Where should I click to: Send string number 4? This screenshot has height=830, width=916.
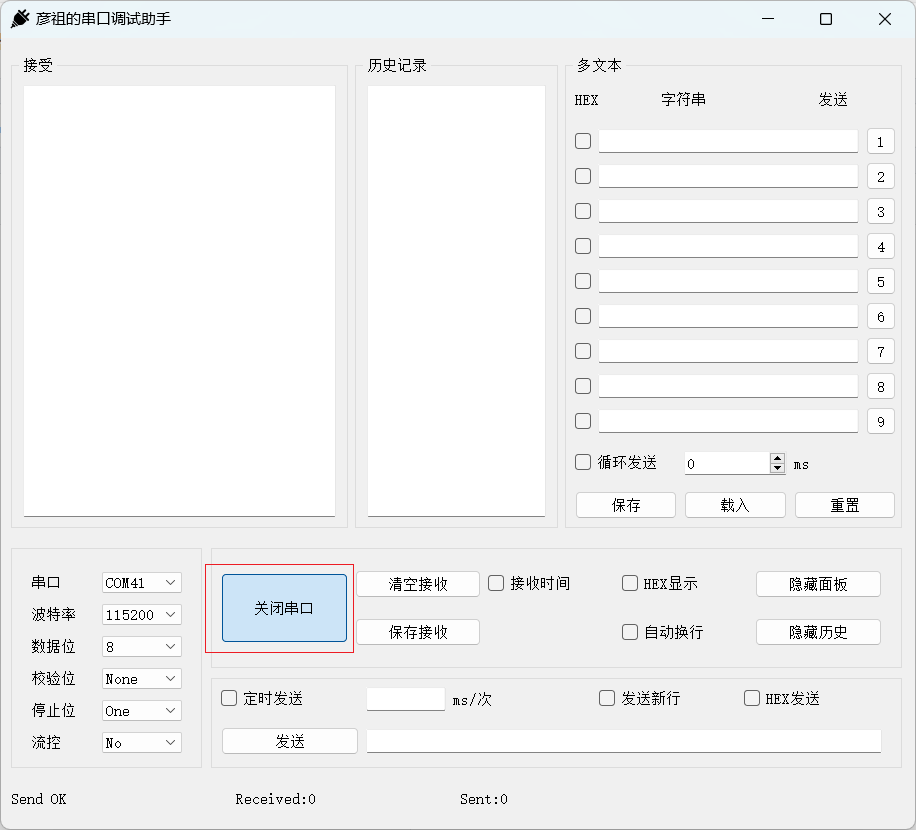point(880,246)
